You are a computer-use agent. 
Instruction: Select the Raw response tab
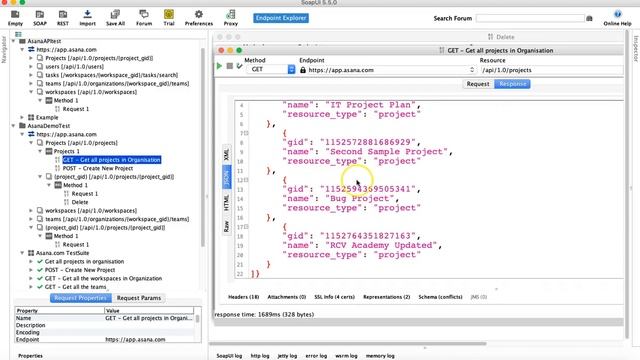[227, 226]
